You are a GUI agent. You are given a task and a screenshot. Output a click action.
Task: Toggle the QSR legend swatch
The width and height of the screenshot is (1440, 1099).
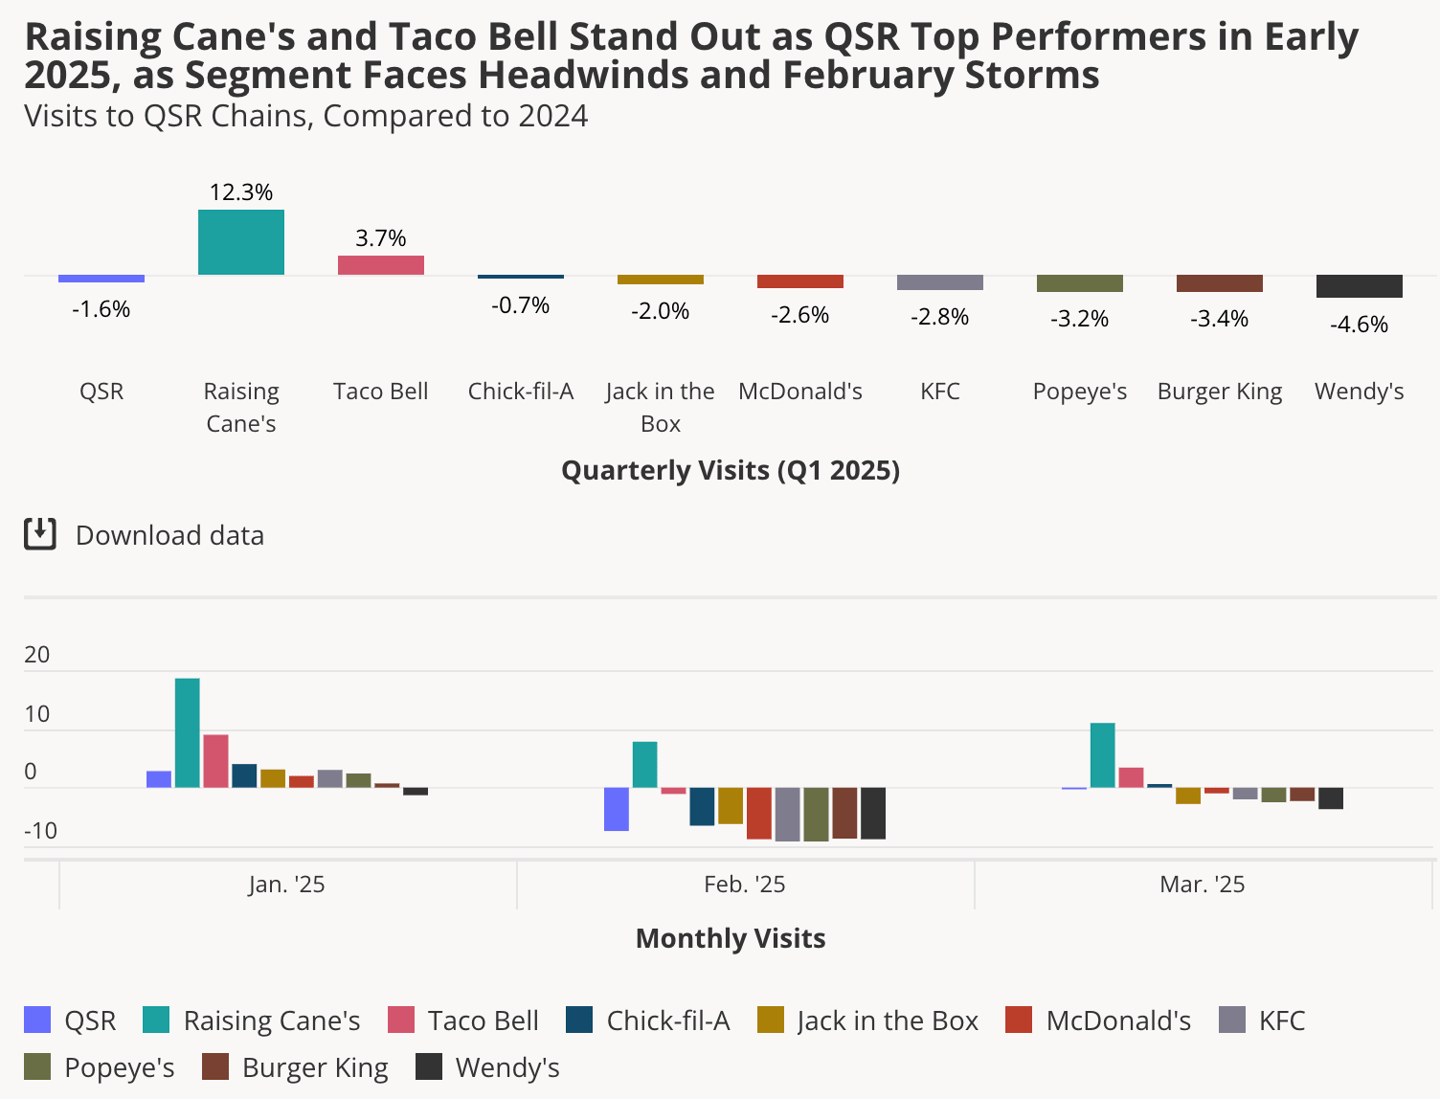click(37, 1020)
